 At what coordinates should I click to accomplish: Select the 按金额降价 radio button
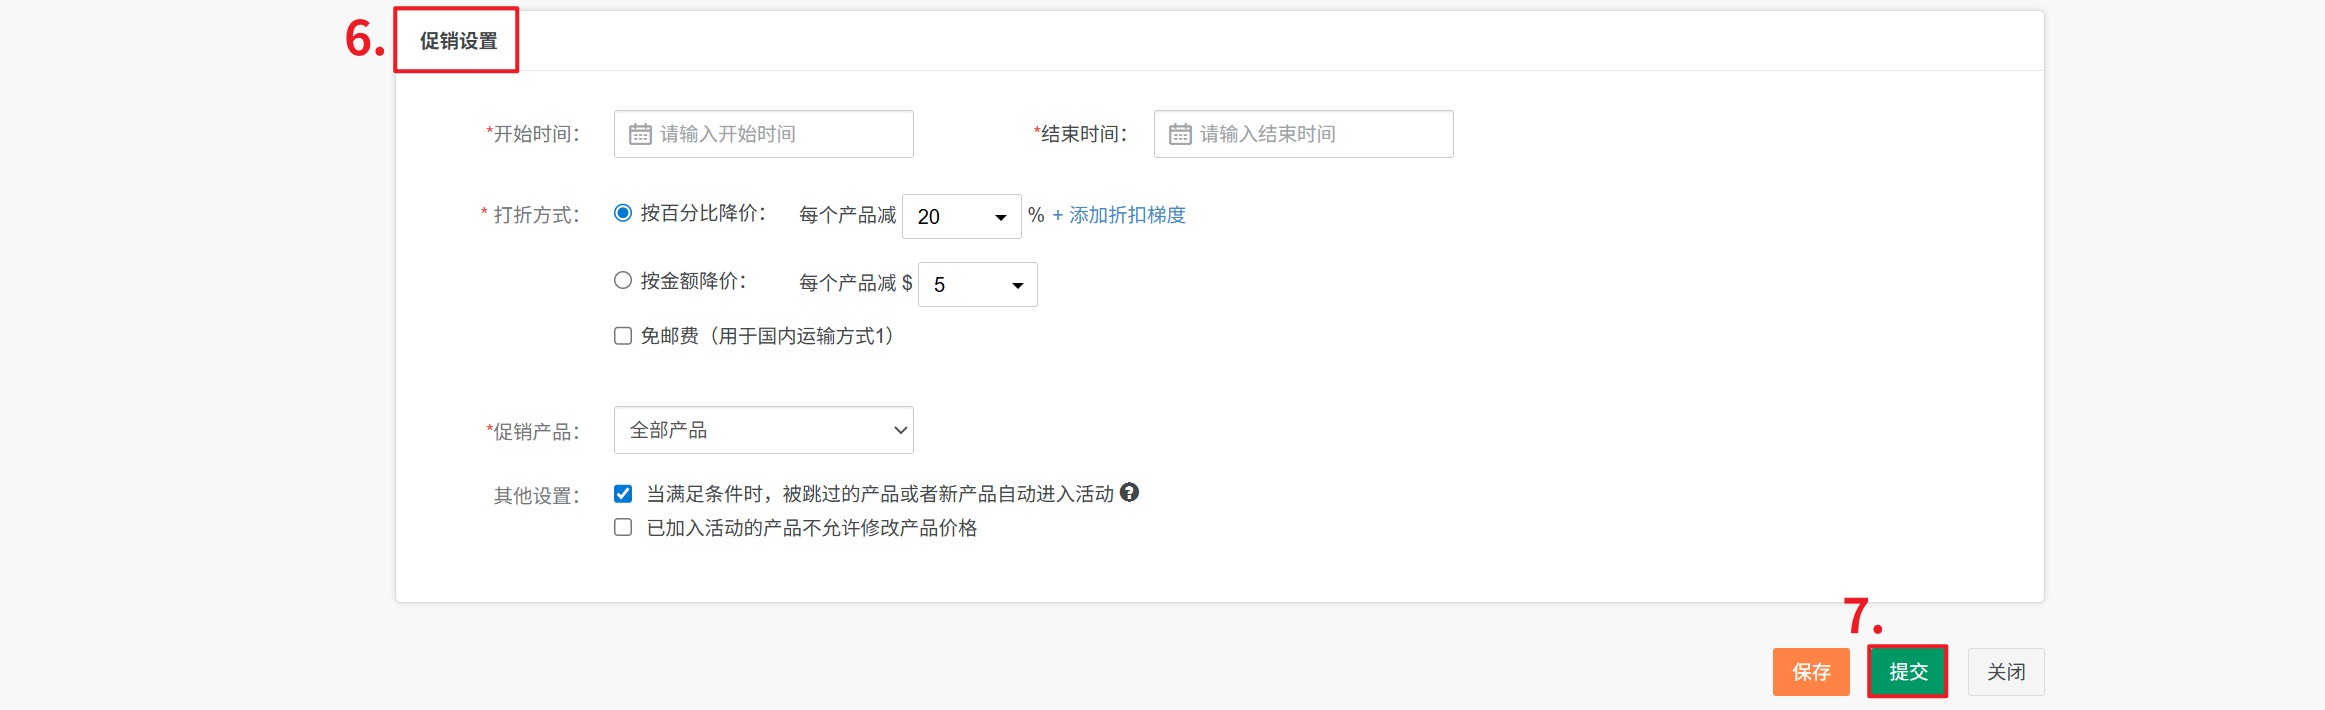click(623, 281)
